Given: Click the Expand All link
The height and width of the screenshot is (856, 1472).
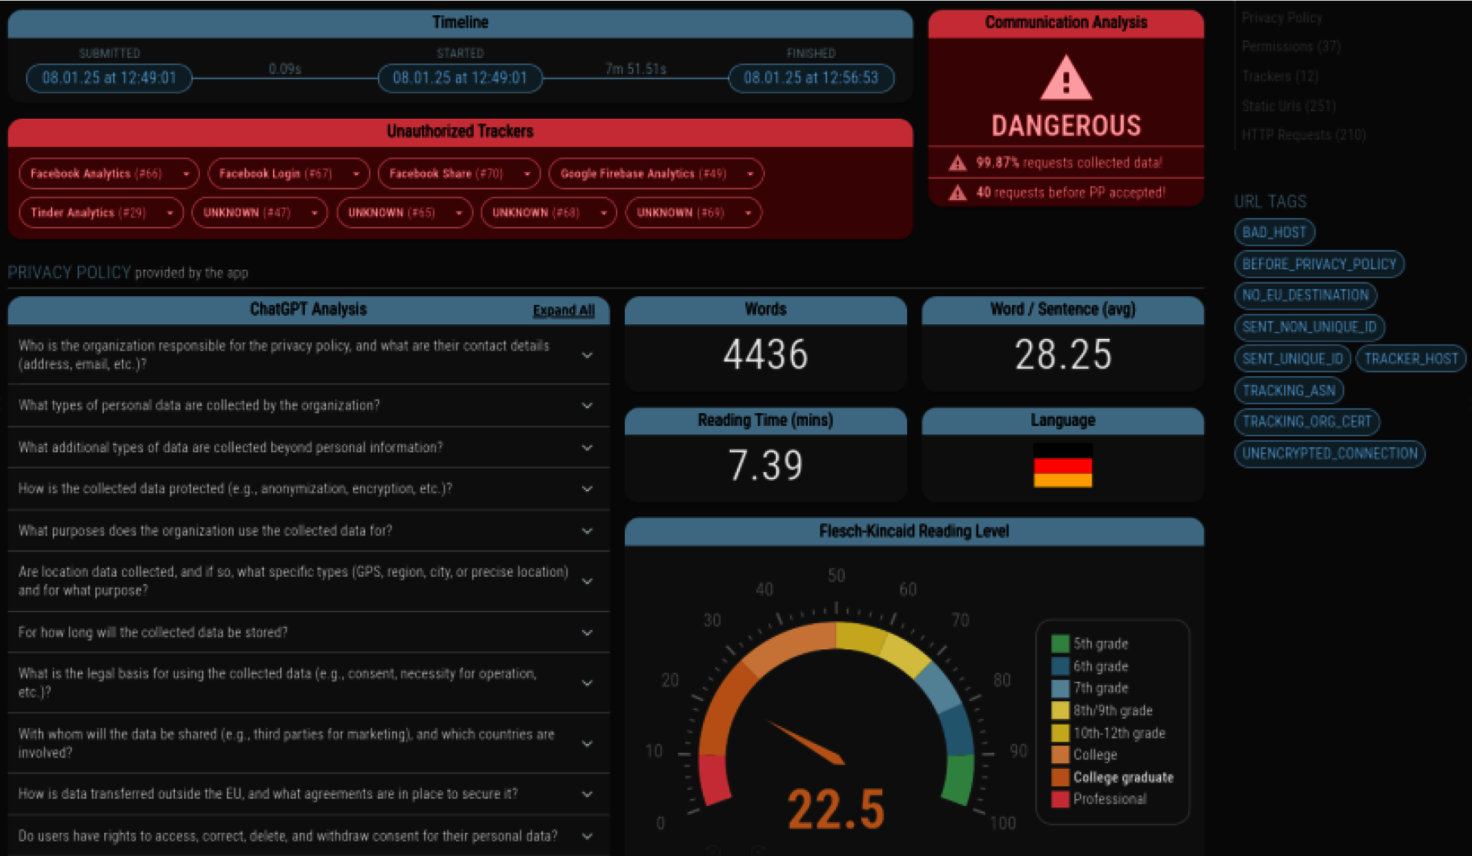Looking at the screenshot, I should (x=563, y=311).
